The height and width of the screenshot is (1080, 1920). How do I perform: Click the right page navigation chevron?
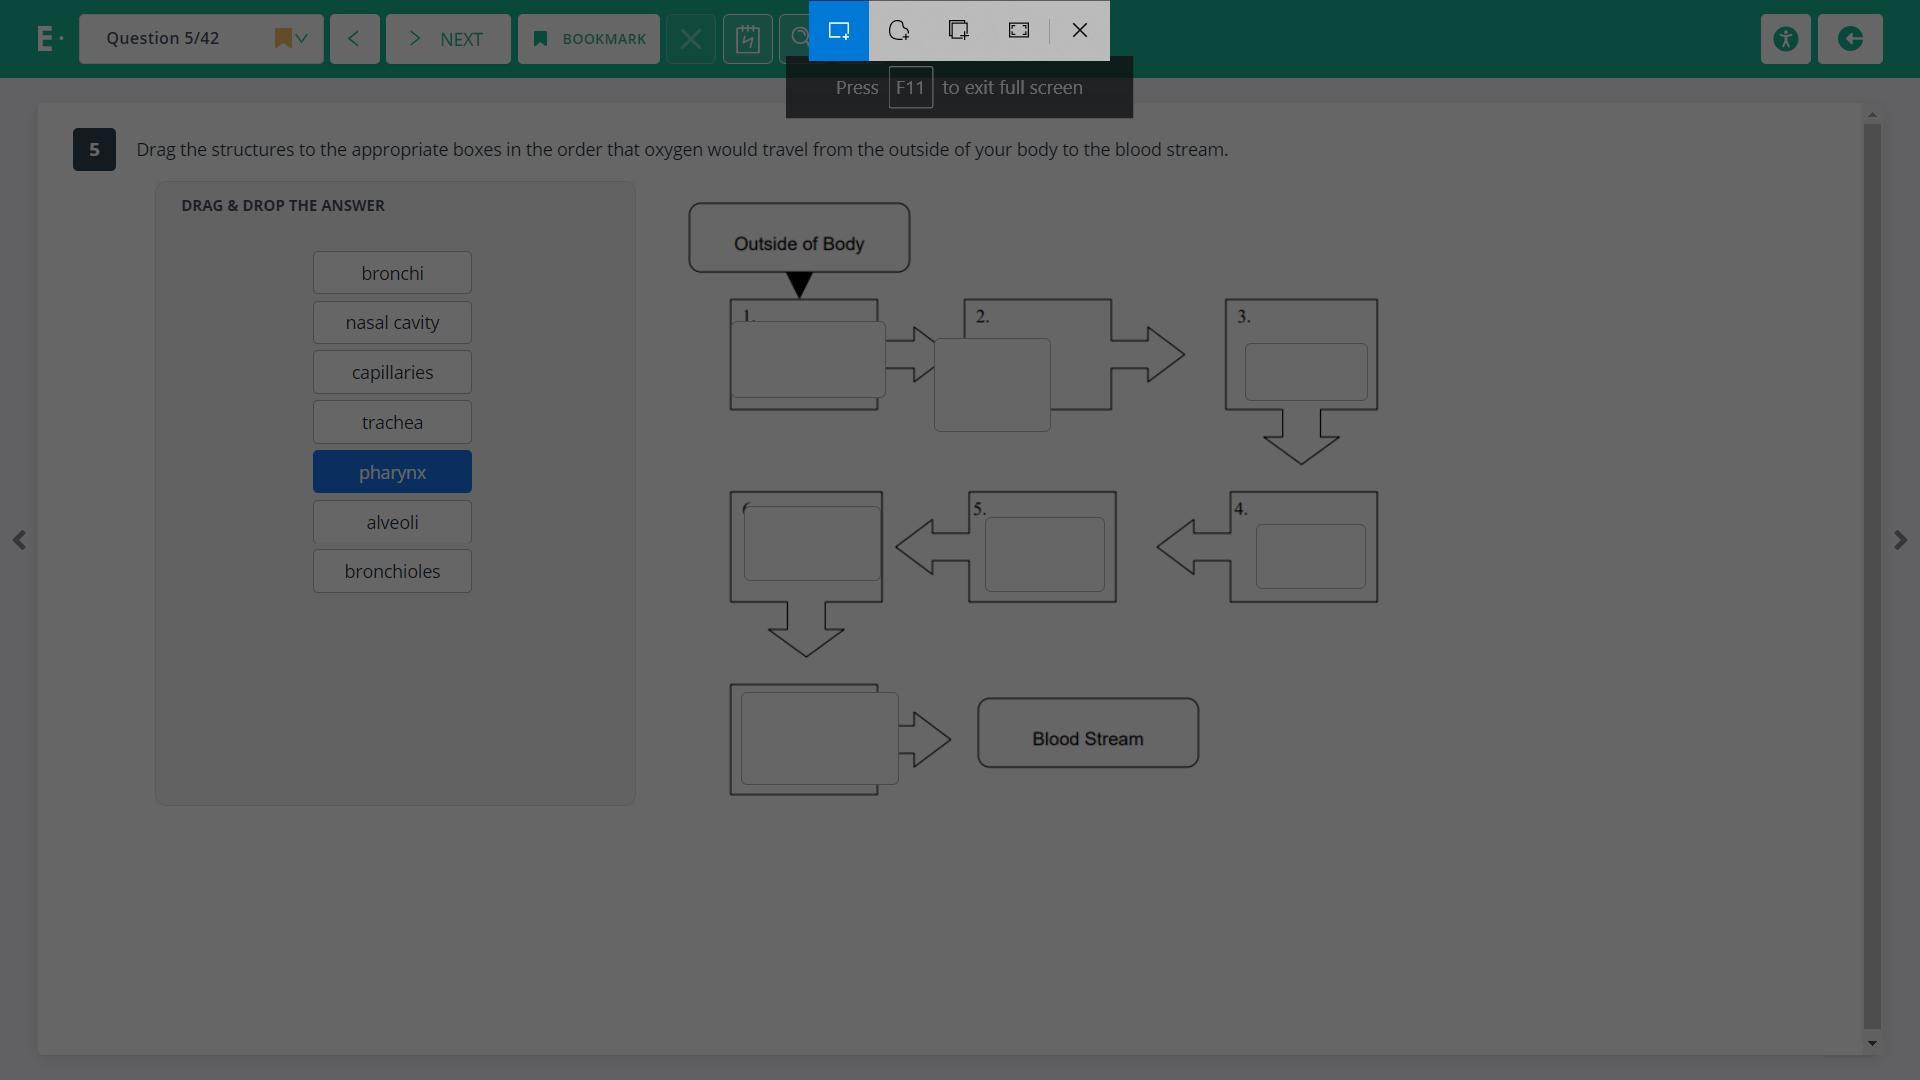(x=1901, y=540)
